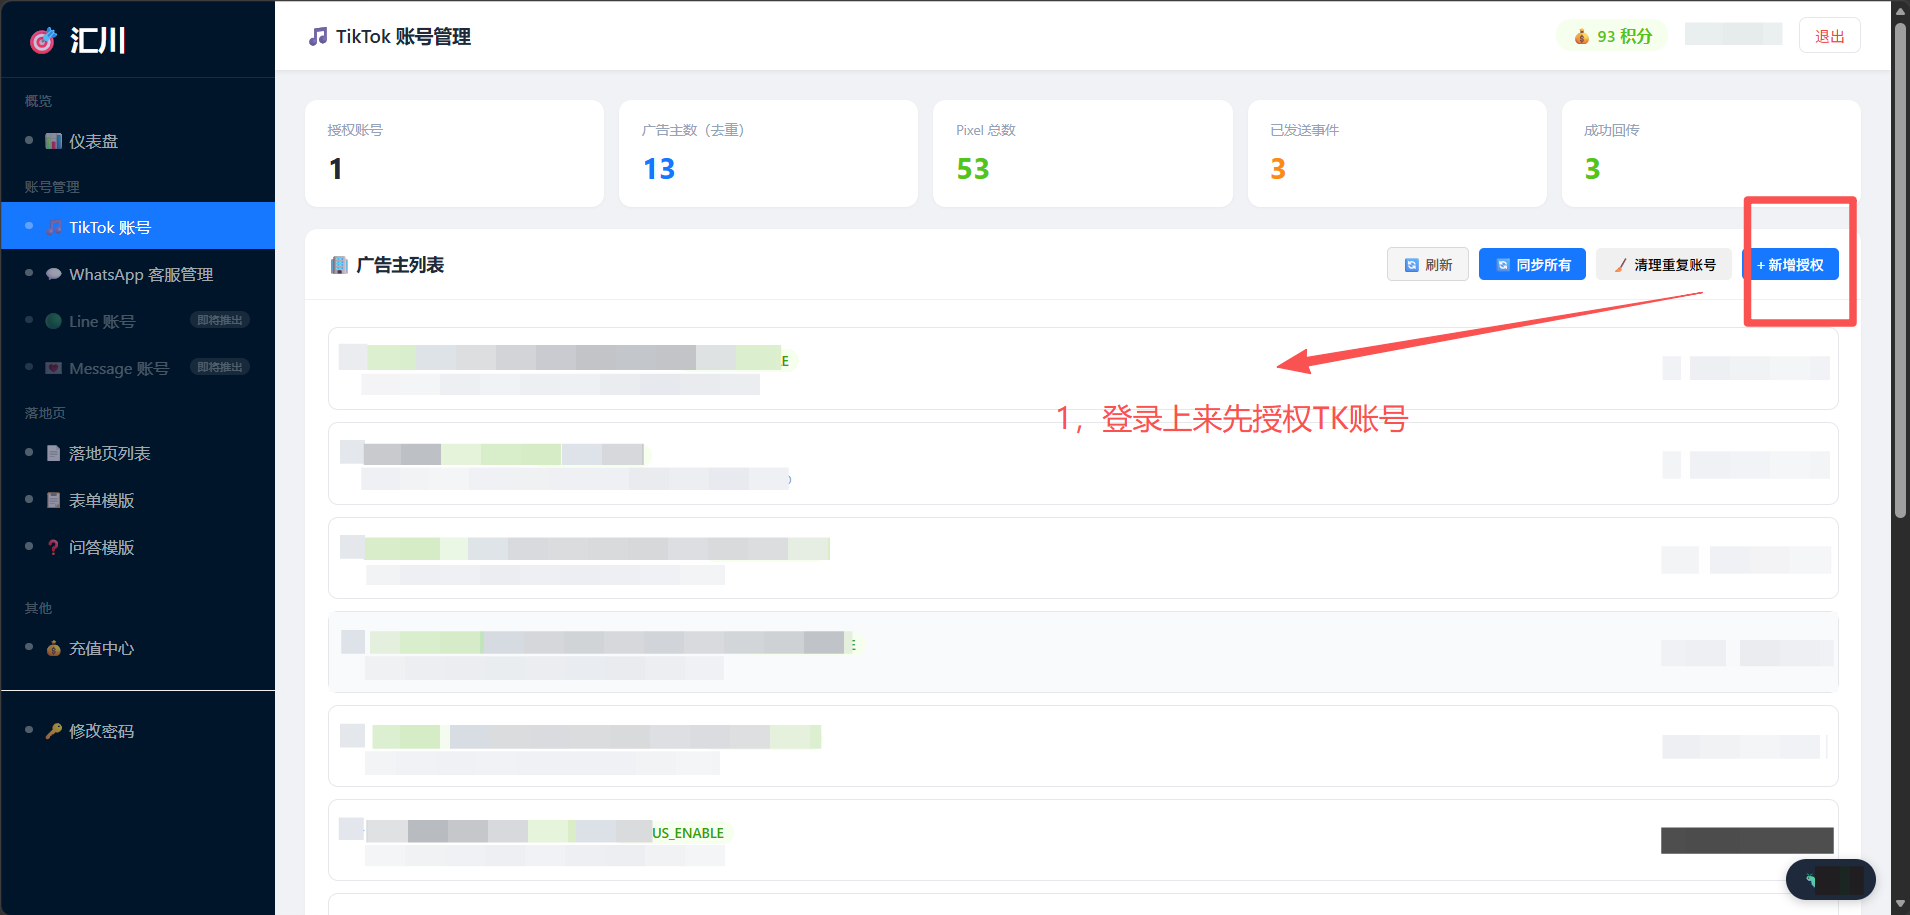Click the 清理重复账号 button
This screenshot has width=1910, height=915.
[1664, 265]
